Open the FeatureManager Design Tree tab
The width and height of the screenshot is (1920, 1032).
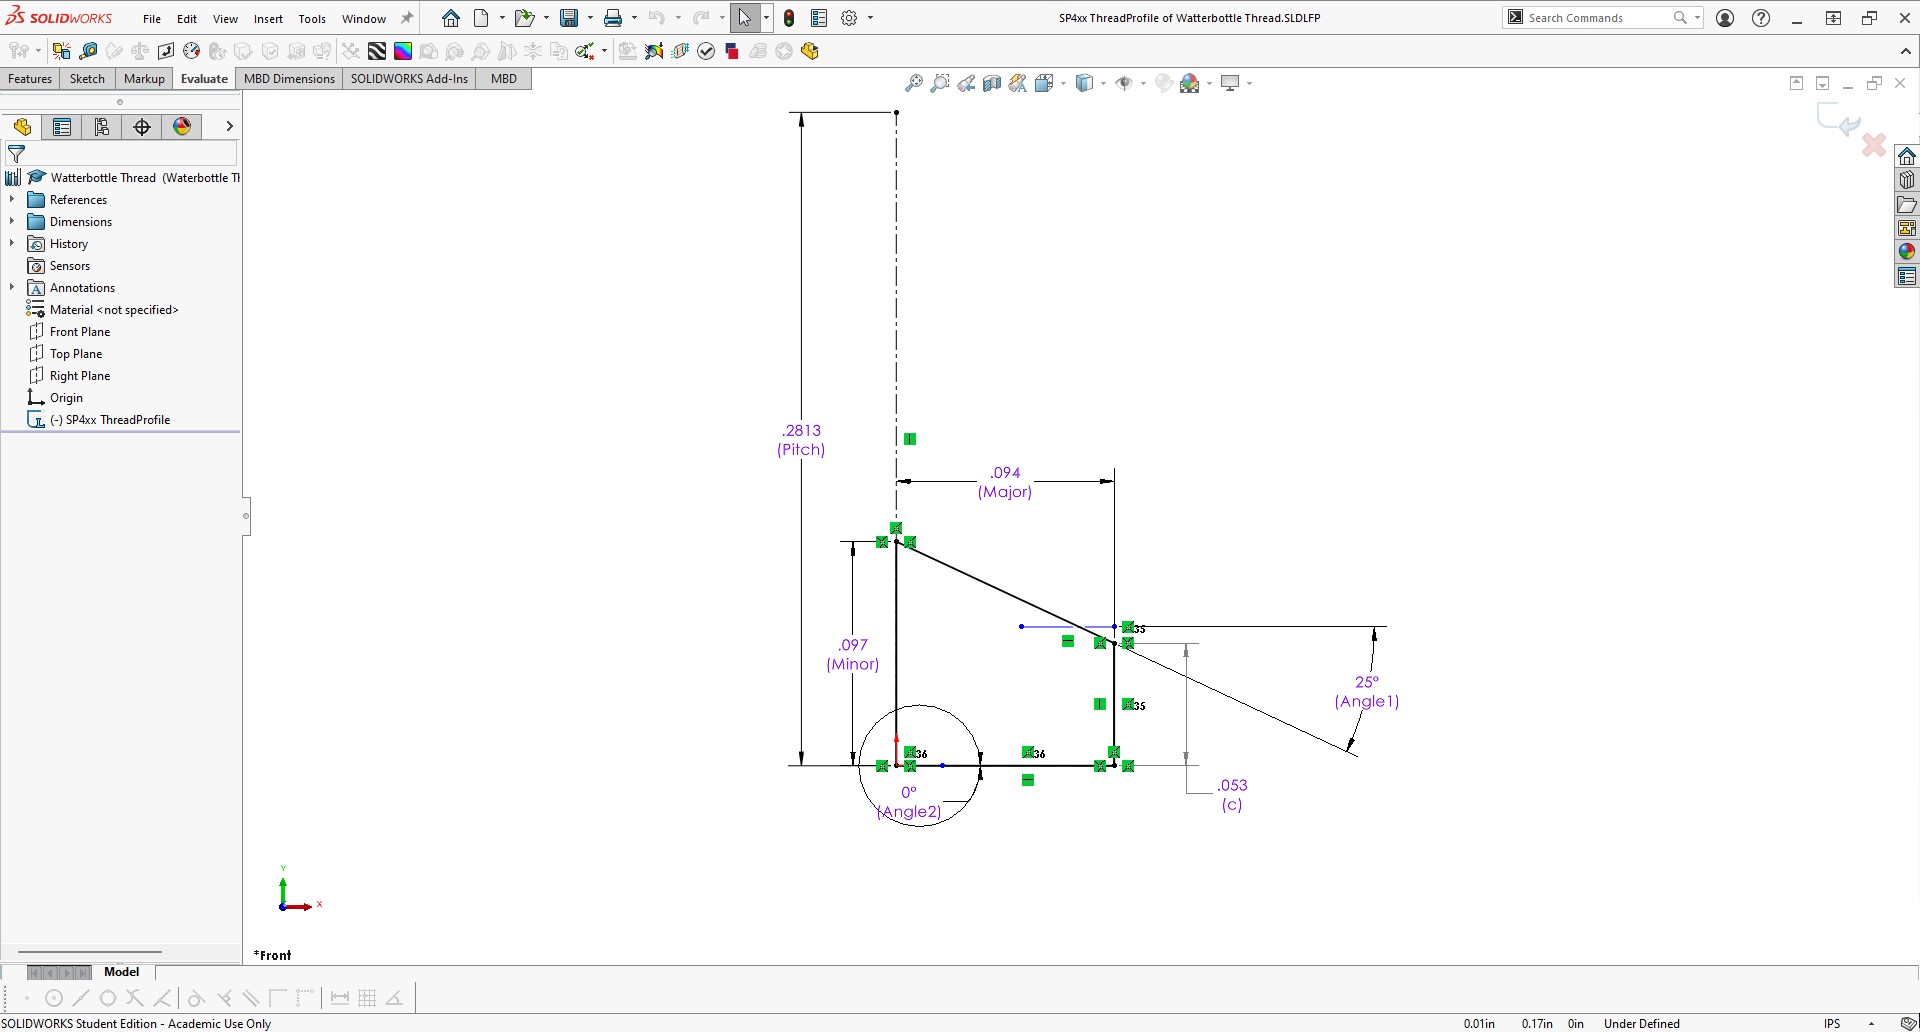point(22,127)
